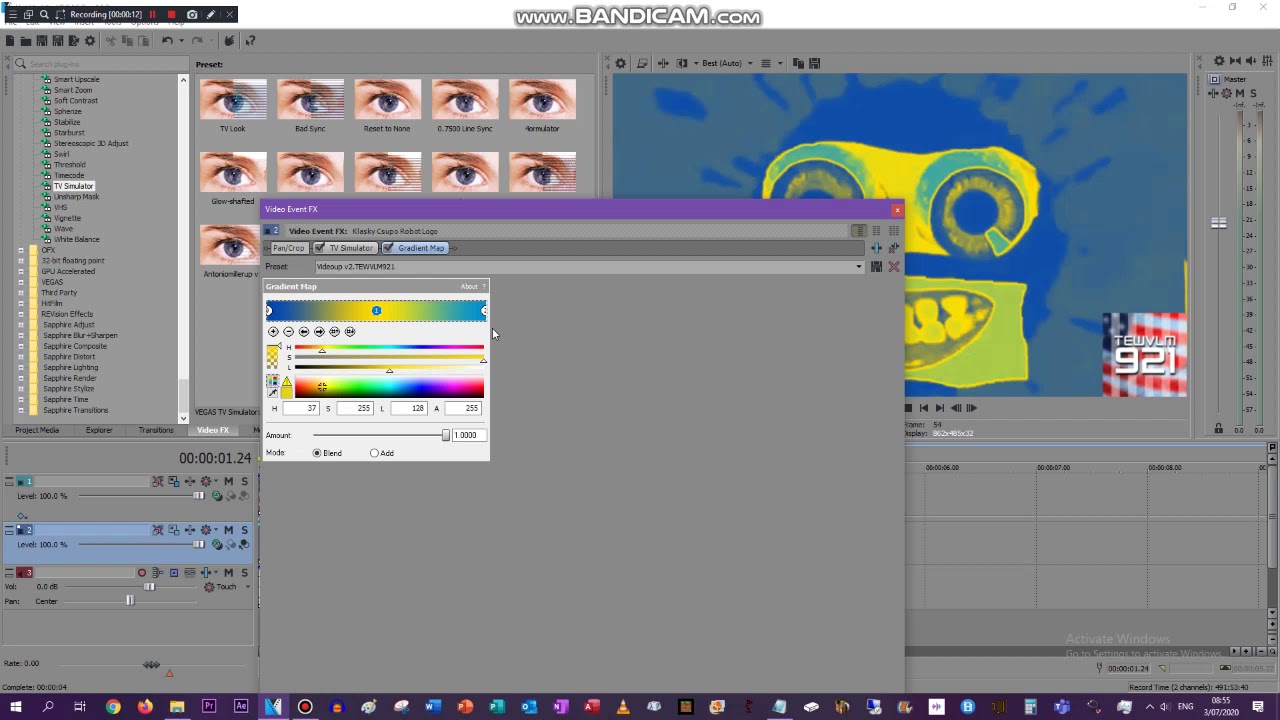Select the Blend mode radio button
Screen dimensions: 1280x720
click(x=317, y=453)
